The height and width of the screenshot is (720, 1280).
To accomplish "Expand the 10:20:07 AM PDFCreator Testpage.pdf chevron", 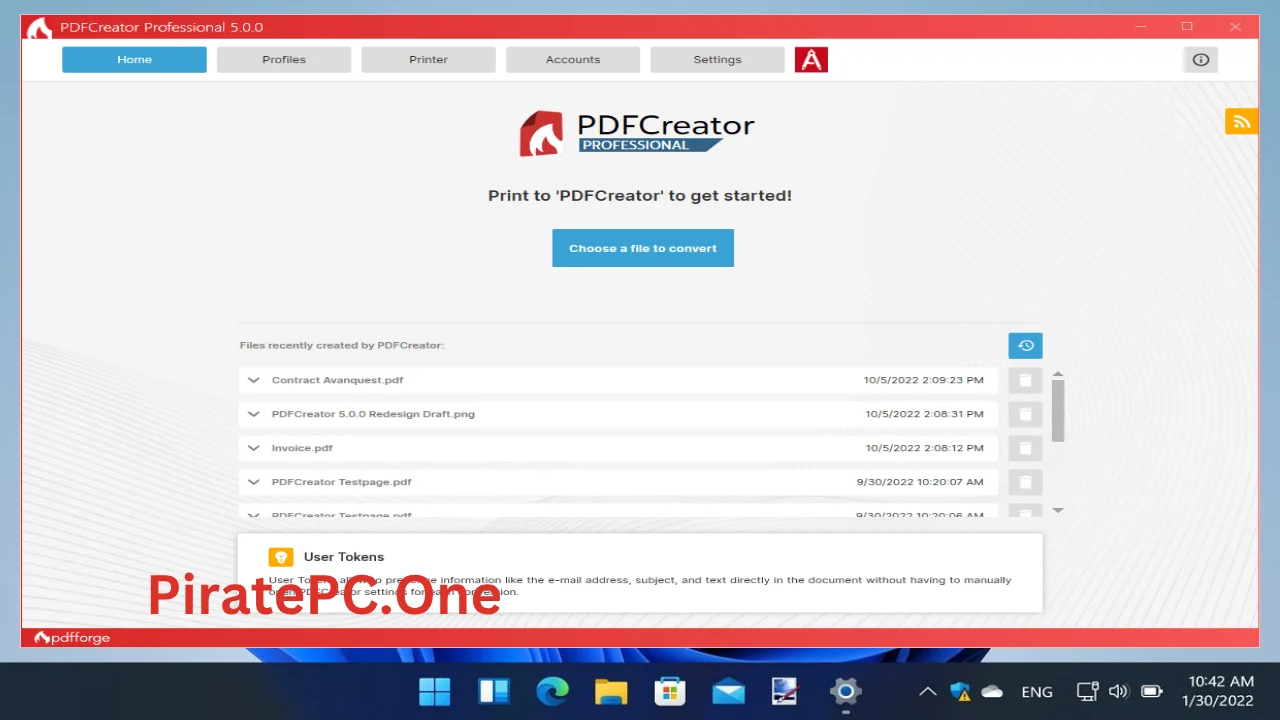I will [x=254, y=482].
